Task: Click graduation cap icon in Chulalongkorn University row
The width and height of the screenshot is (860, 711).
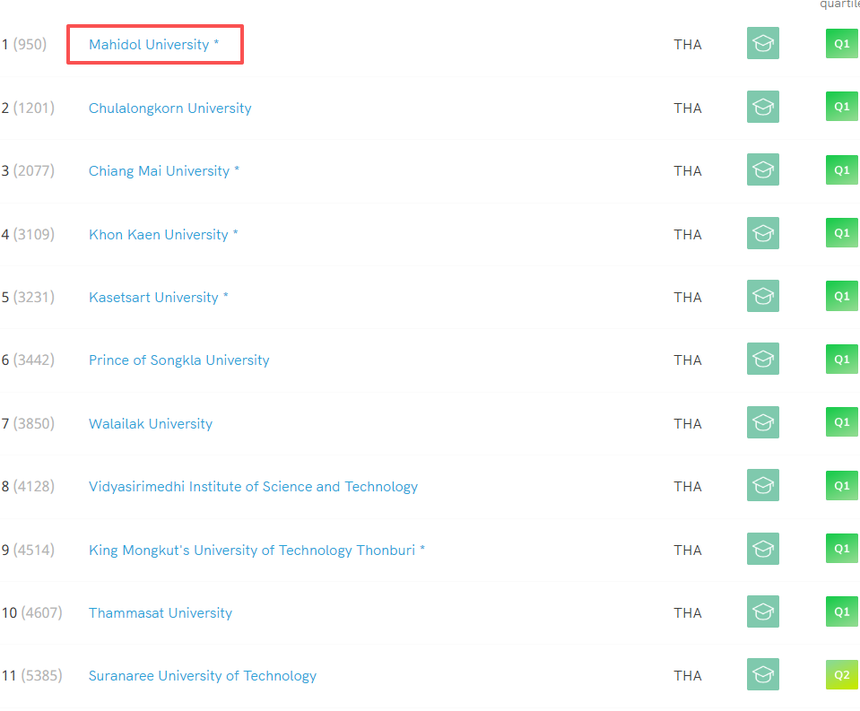Action: pos(762,107)
